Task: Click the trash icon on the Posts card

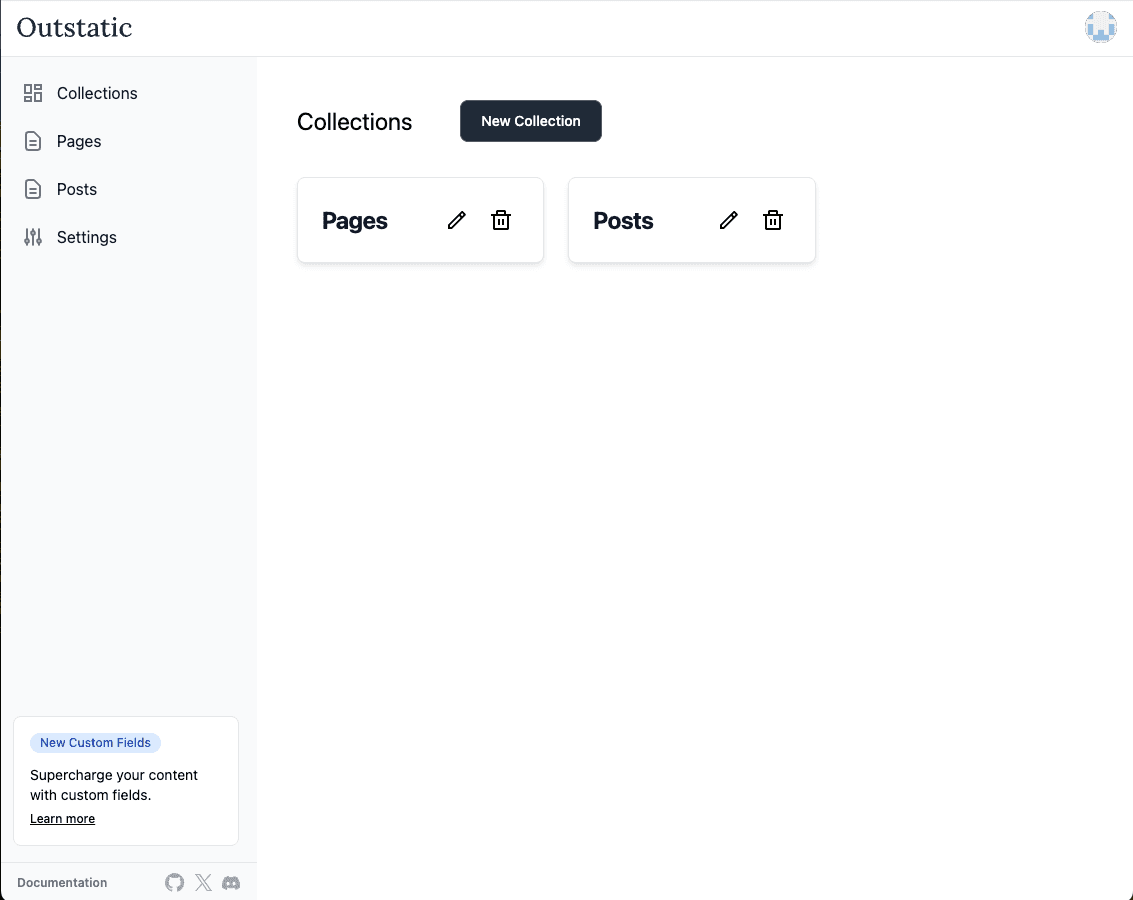Action: pos(773,221)
